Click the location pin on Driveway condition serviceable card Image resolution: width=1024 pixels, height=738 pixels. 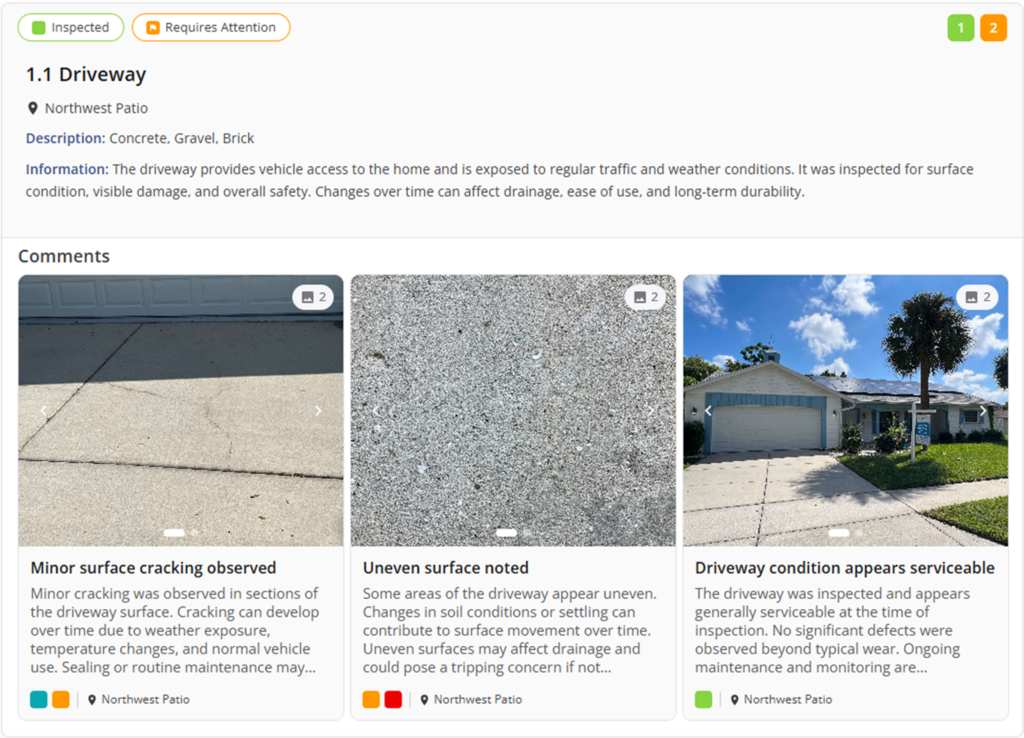[737, 699]
